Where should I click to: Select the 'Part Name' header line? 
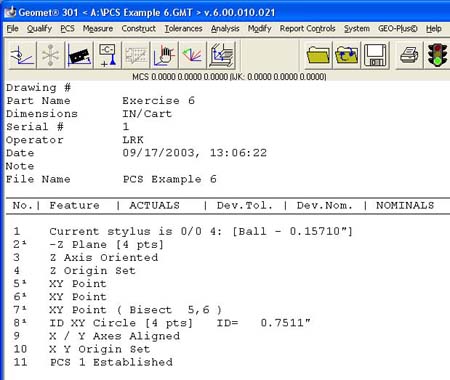[x=38, y=101]
